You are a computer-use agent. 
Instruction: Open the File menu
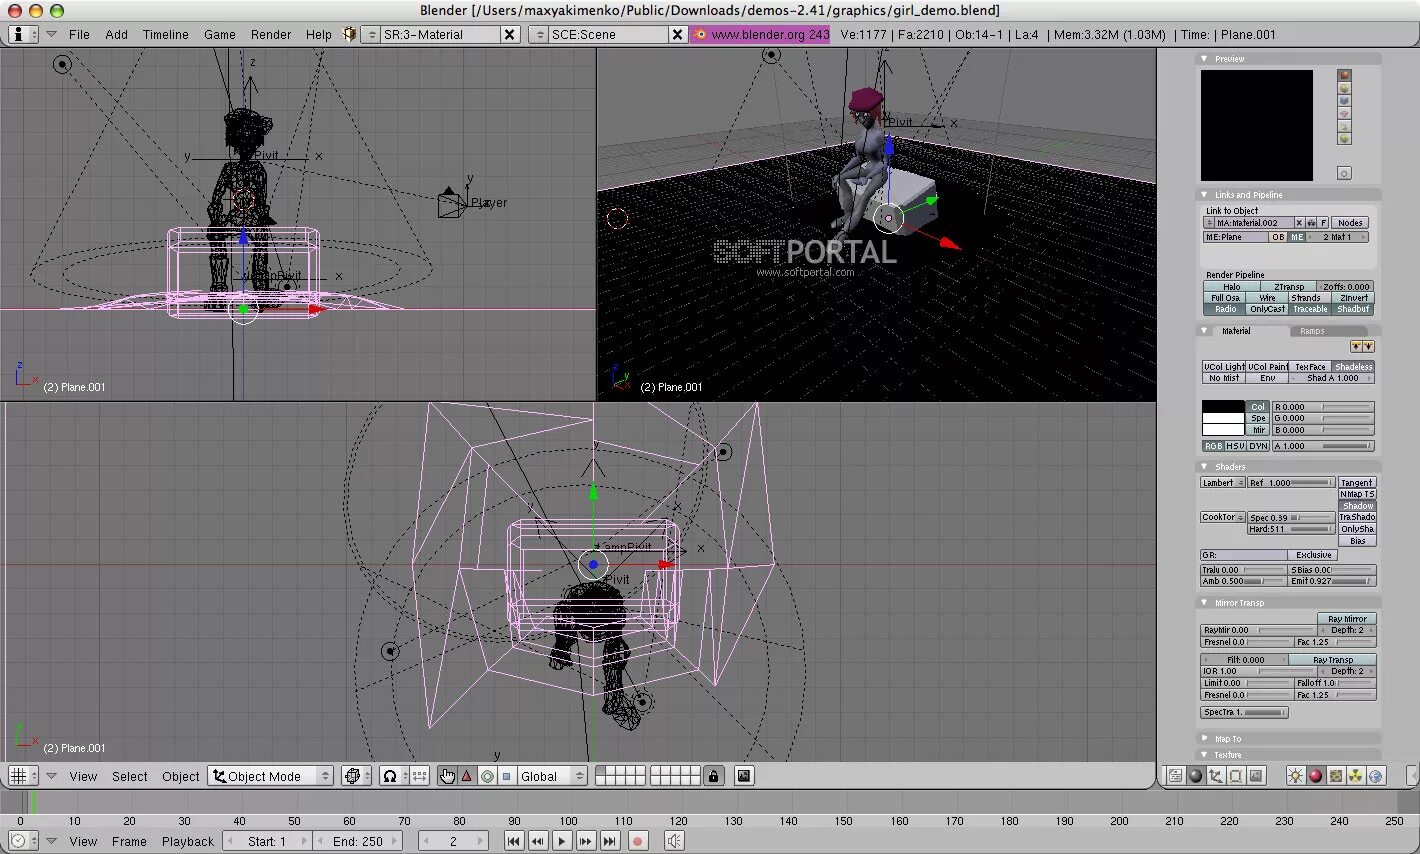pos(79,34)
